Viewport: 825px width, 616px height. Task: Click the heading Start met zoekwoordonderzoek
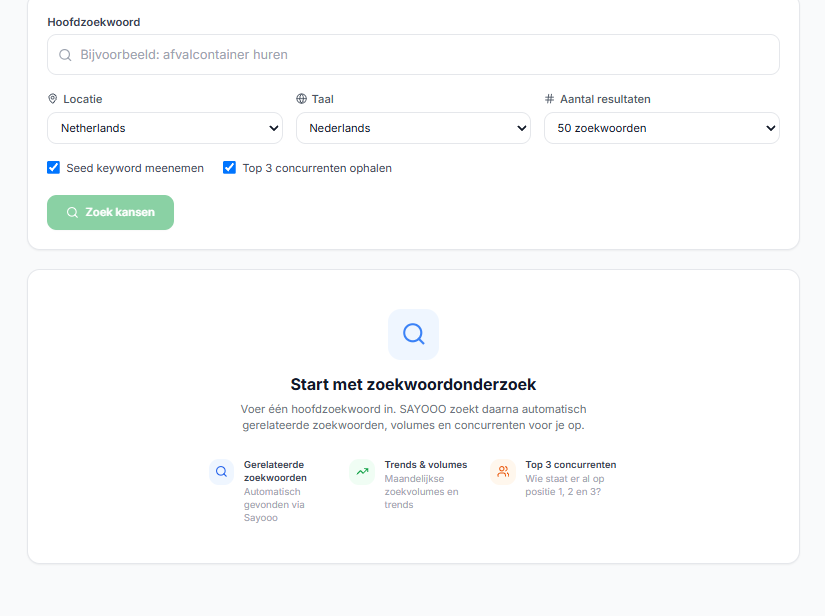pyautogui.click(x=413, y=385)
